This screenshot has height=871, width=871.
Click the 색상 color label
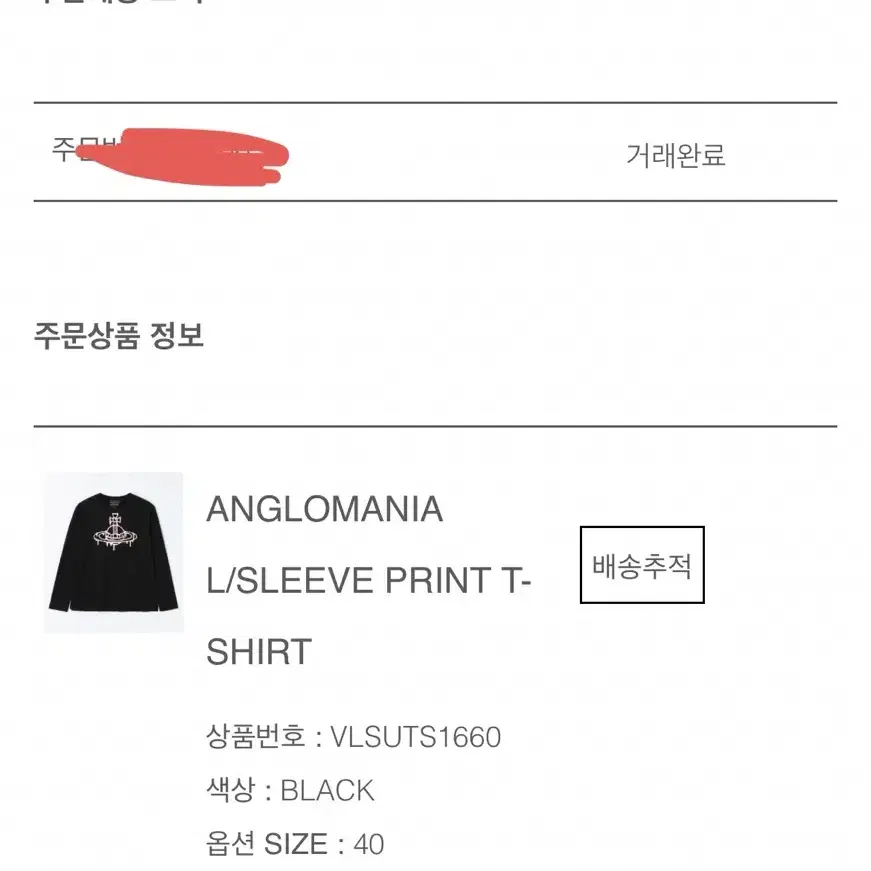pos(231,789)
